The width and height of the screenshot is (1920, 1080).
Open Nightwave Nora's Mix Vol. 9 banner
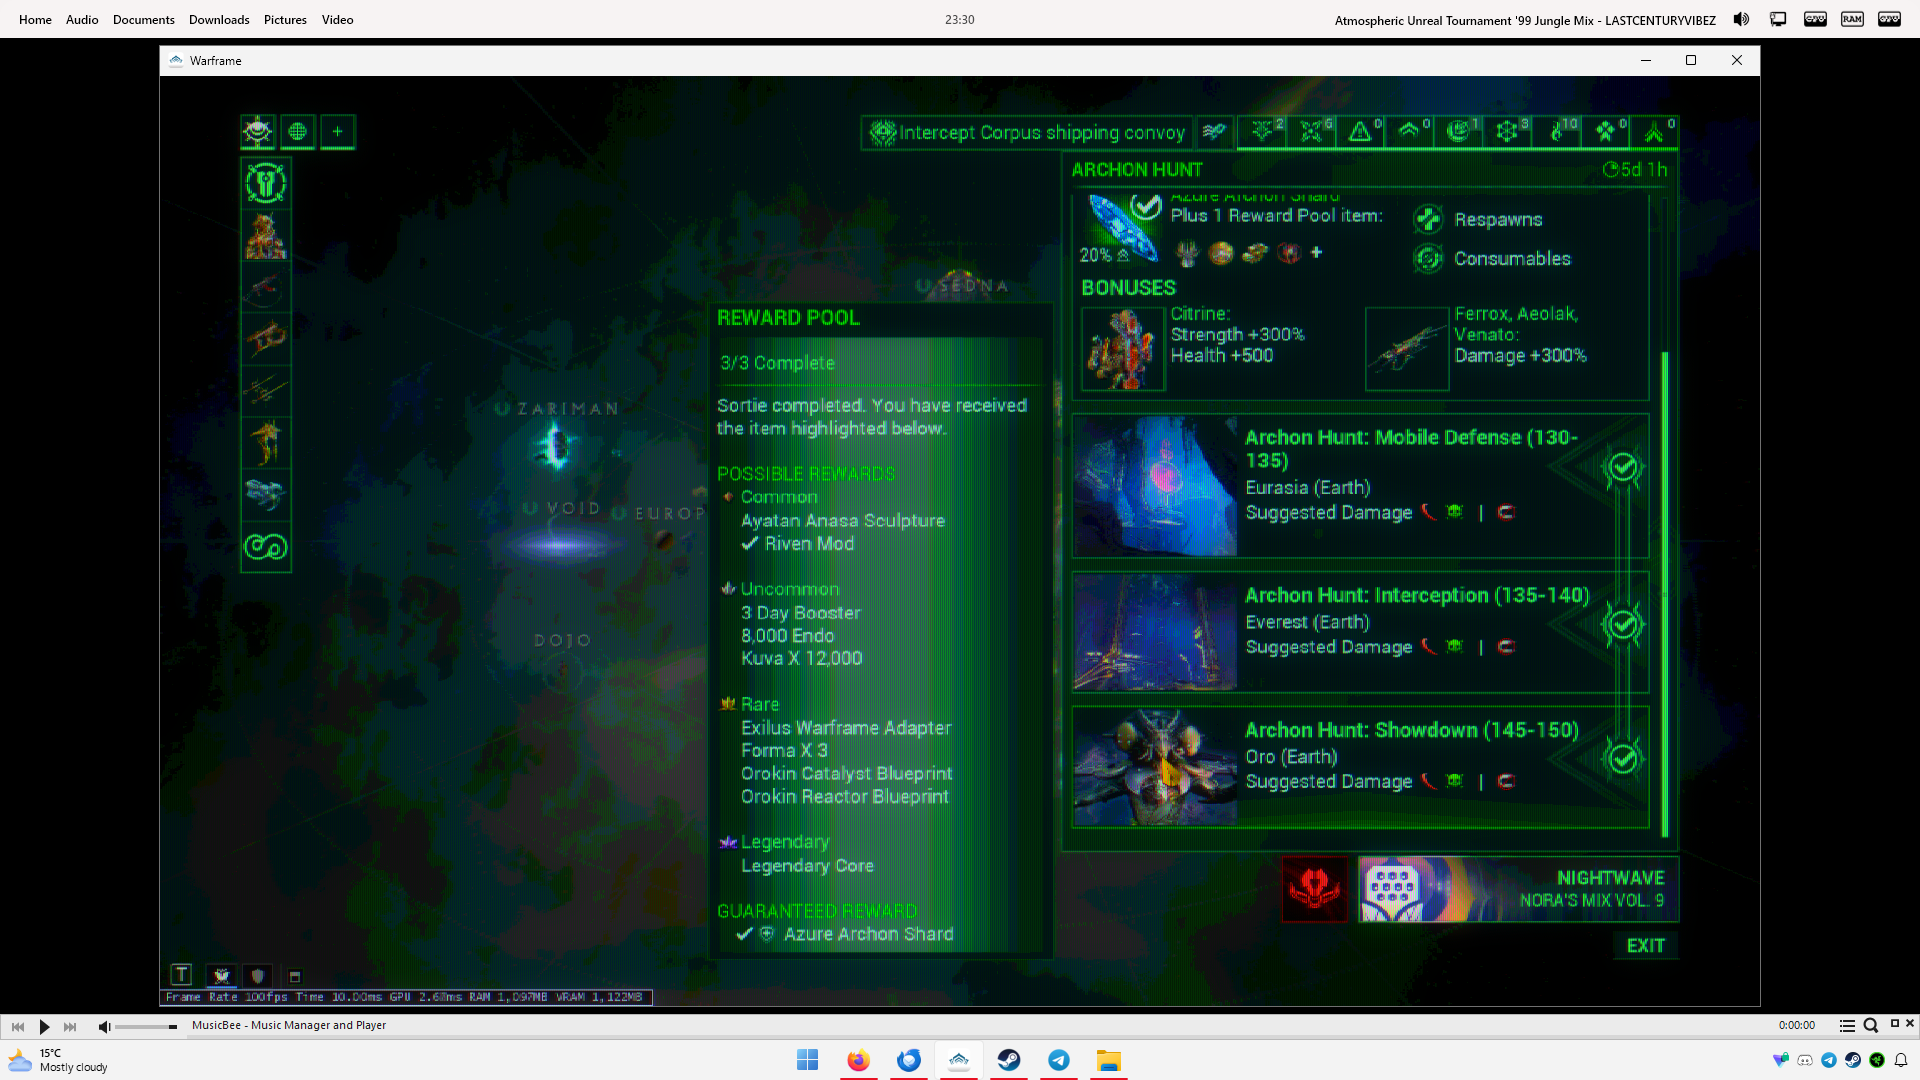pyautogui.click(x=1517, y=888)
